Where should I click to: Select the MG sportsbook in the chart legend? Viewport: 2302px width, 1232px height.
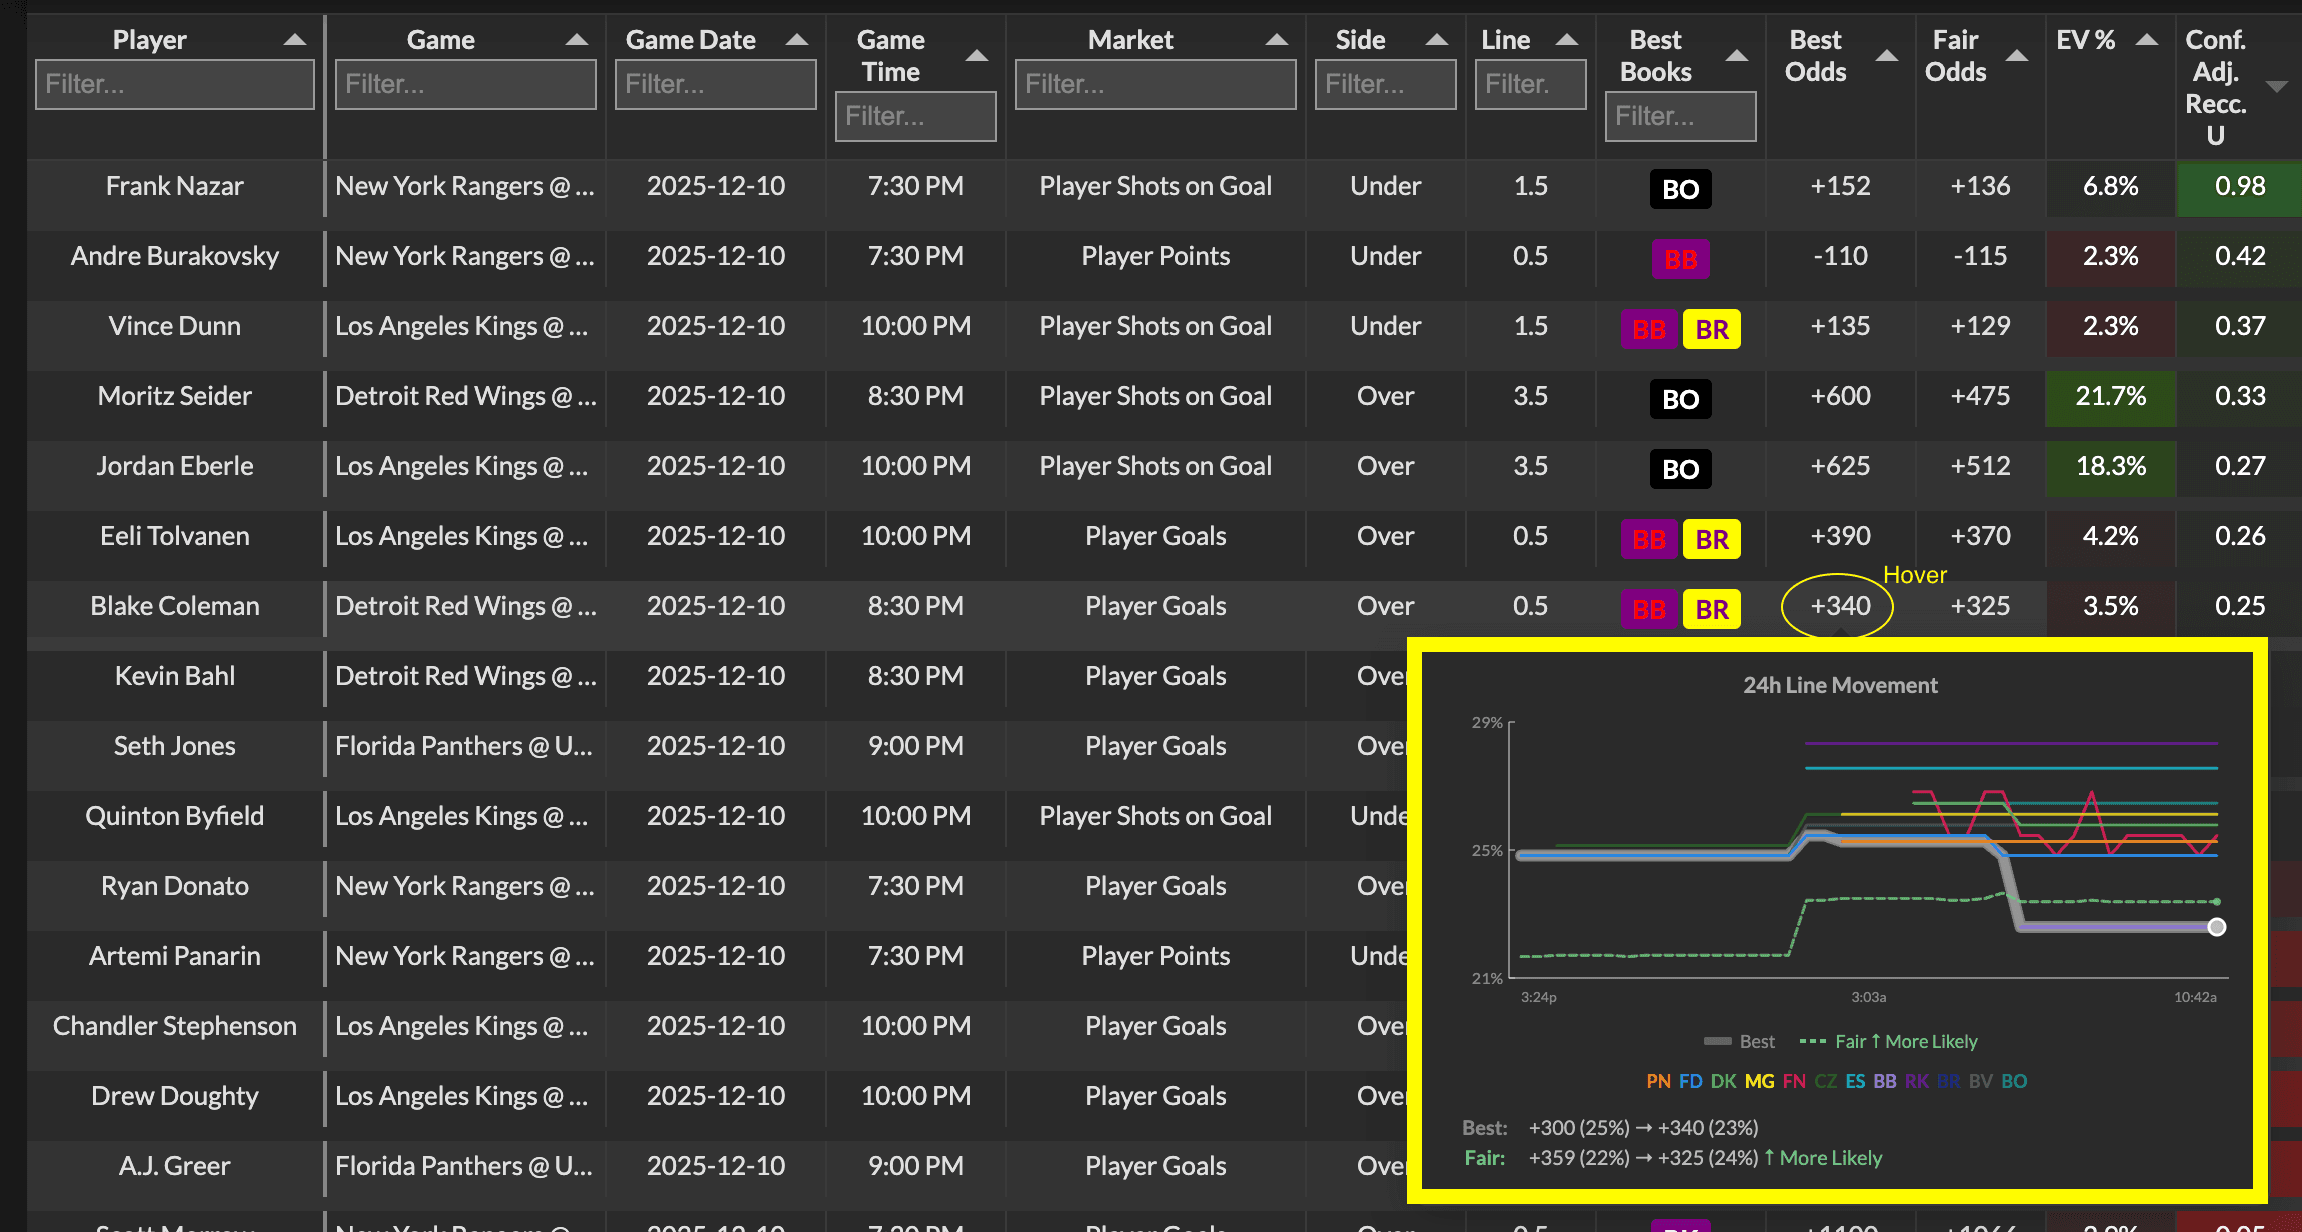coord(1758,1081)
